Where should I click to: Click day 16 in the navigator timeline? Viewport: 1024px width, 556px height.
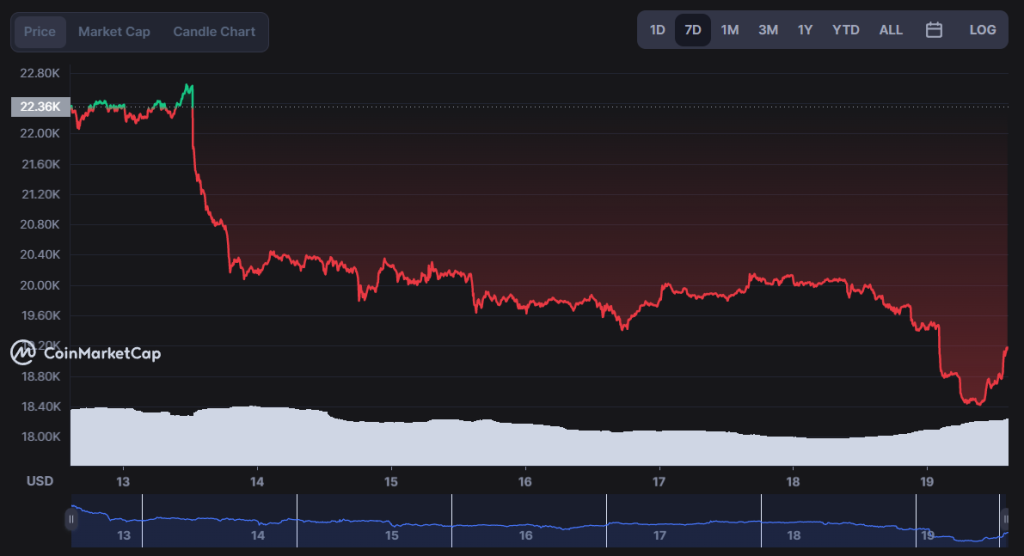point(526,535)
